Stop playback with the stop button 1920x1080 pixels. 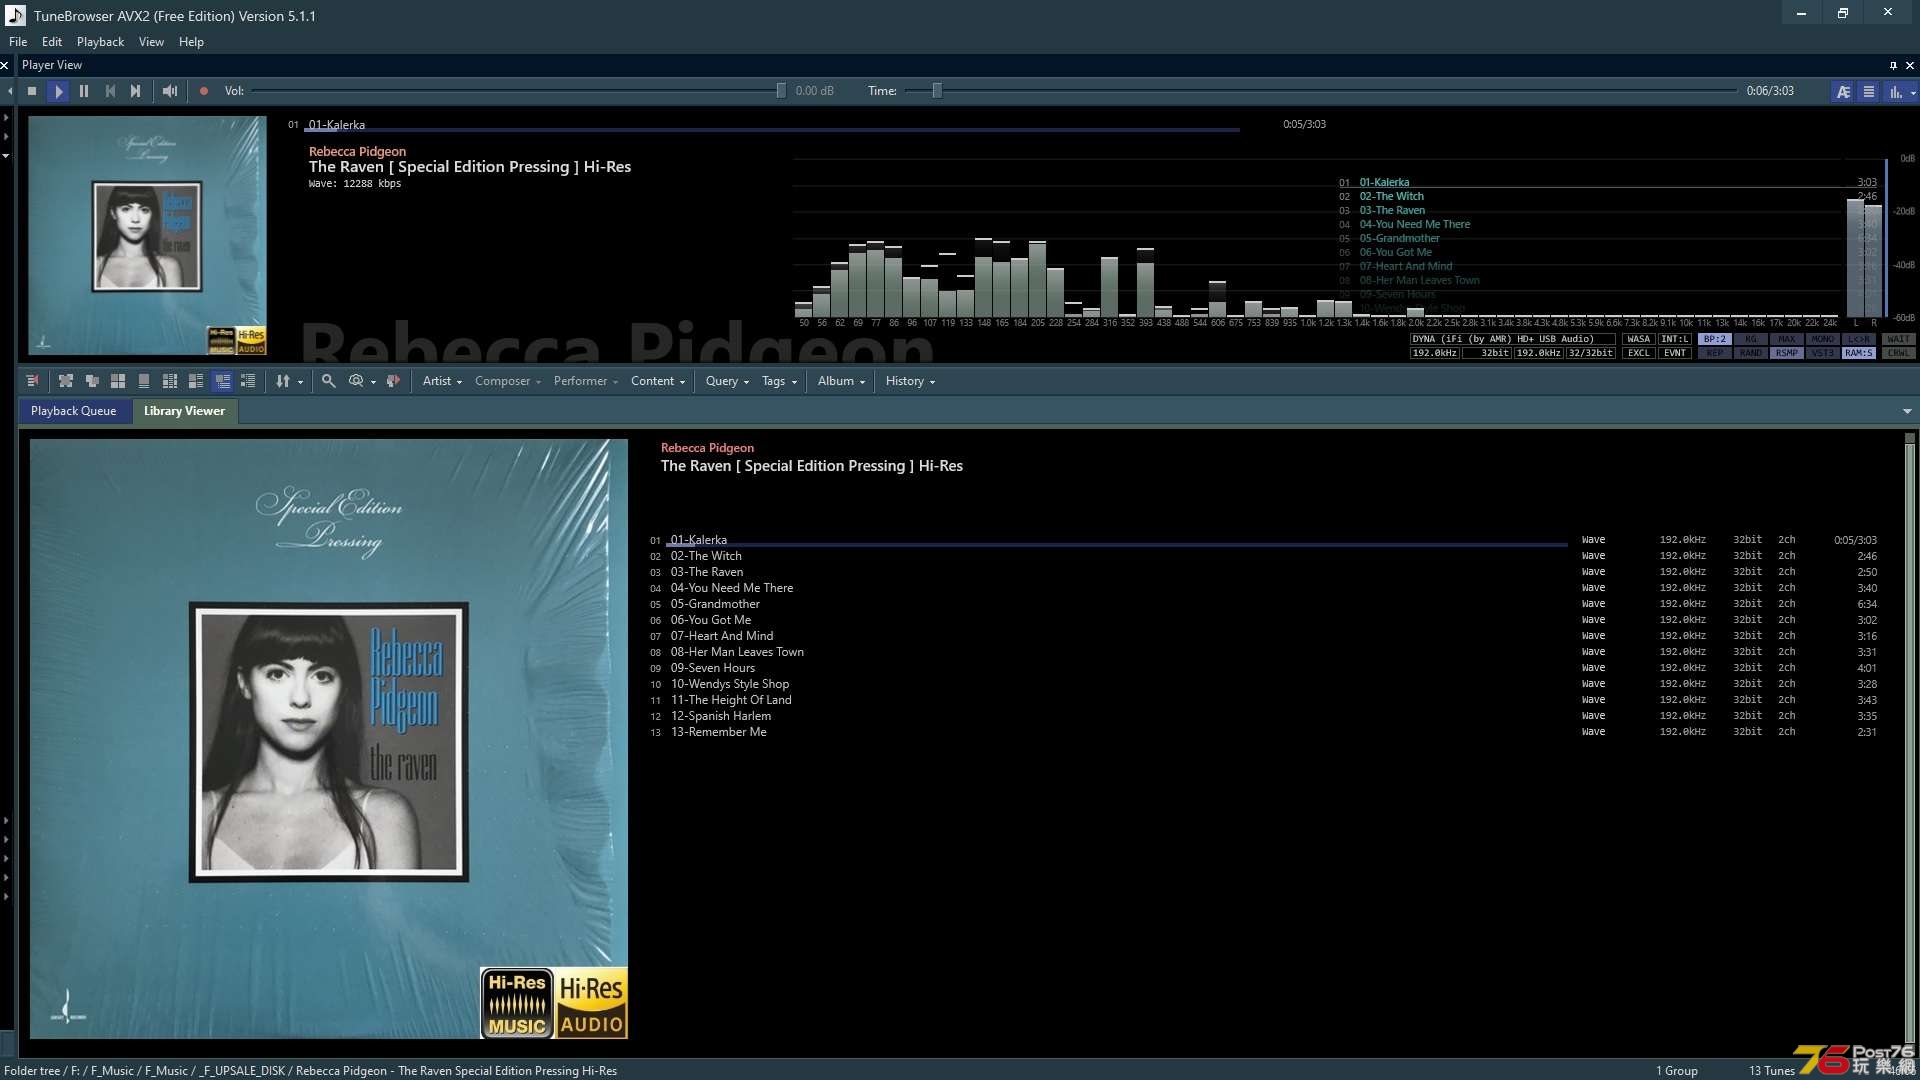click(x=32, y=91)
